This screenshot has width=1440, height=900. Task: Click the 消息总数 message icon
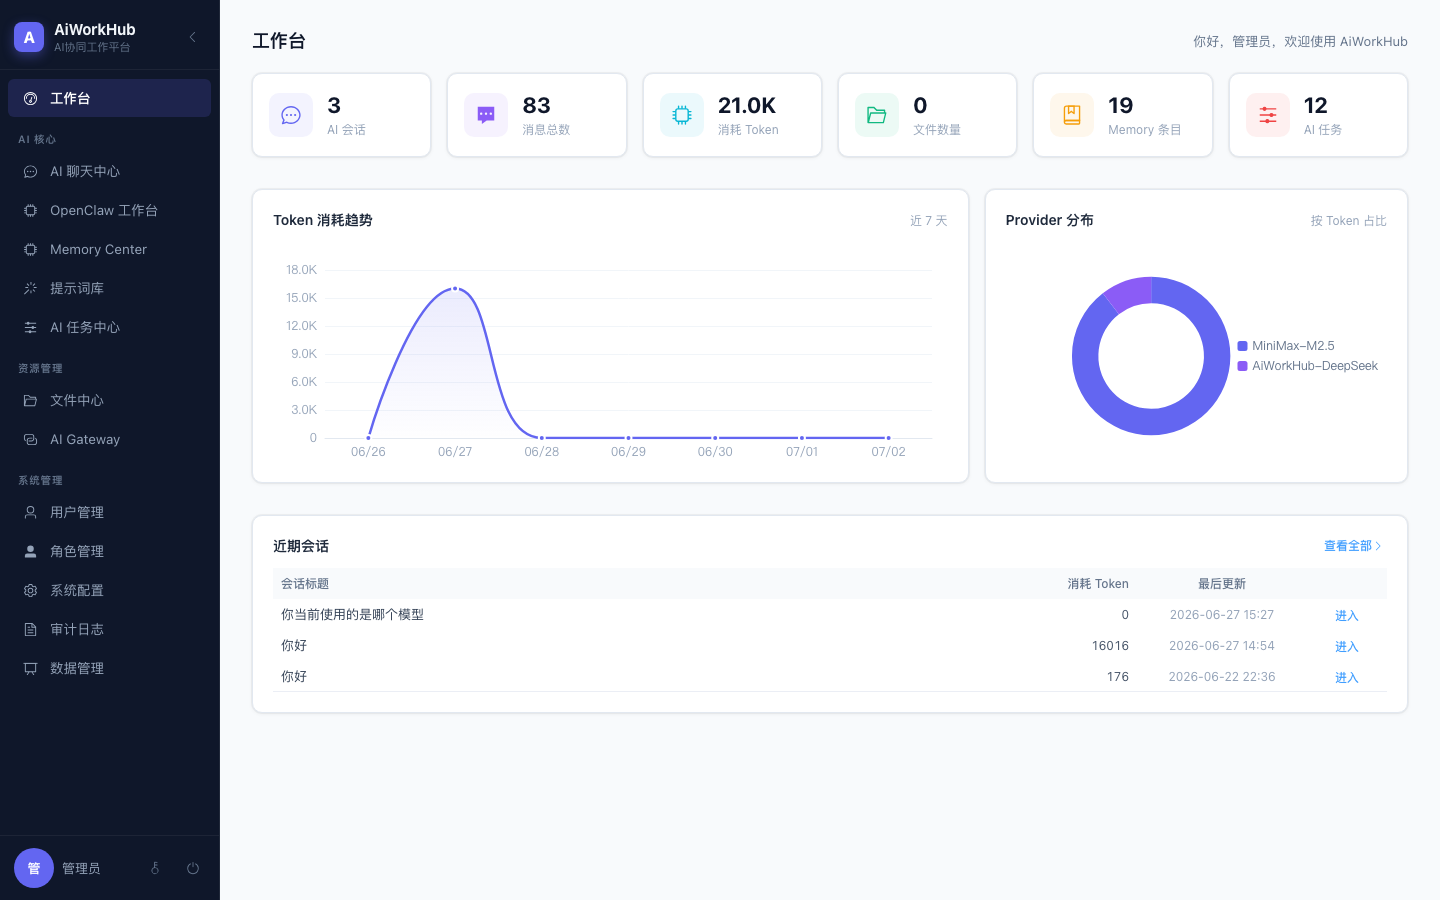pyautogui.click(x=486, y=115)
